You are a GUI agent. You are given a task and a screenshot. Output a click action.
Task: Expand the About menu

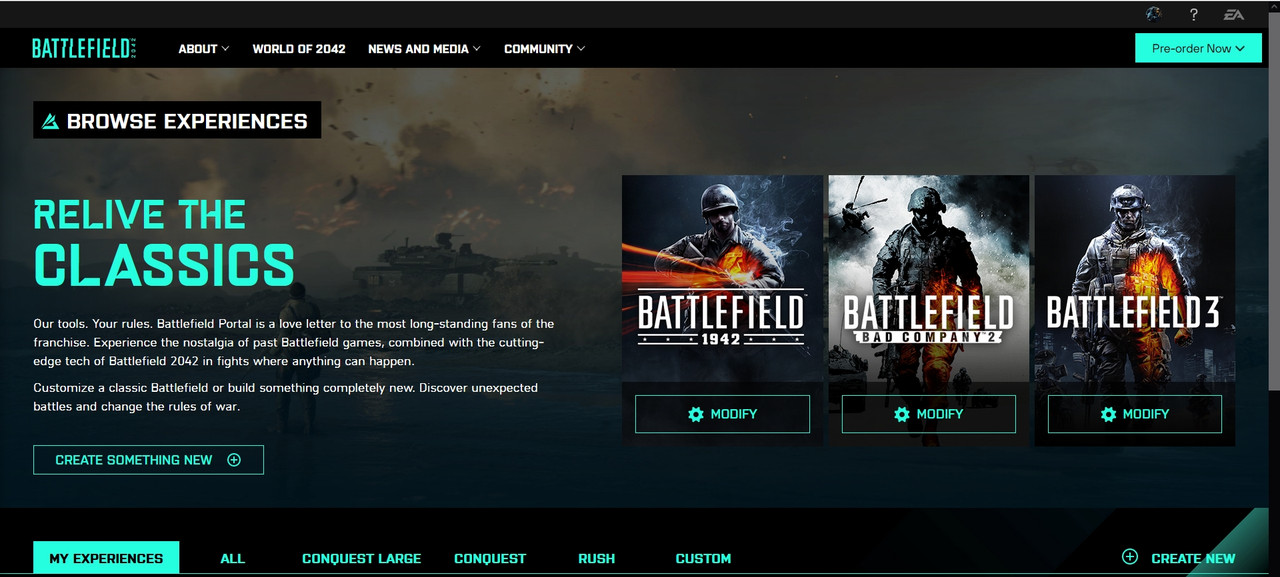(204, 48)
